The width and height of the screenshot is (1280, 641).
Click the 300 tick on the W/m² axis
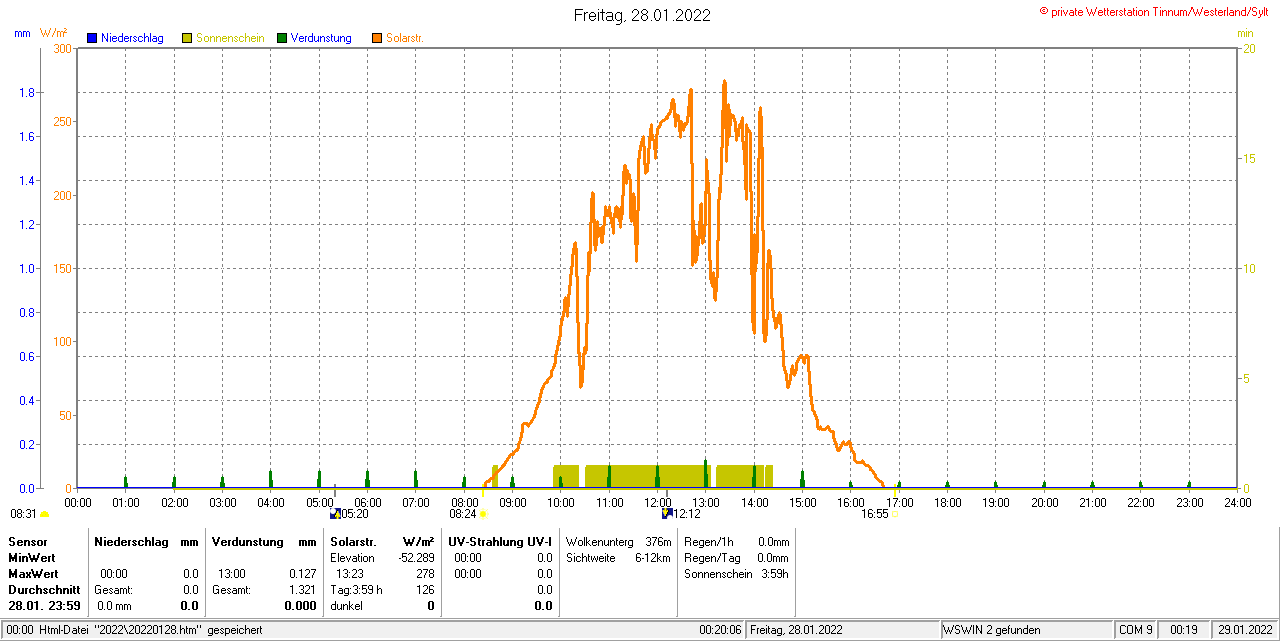click(x=62, y=48)
